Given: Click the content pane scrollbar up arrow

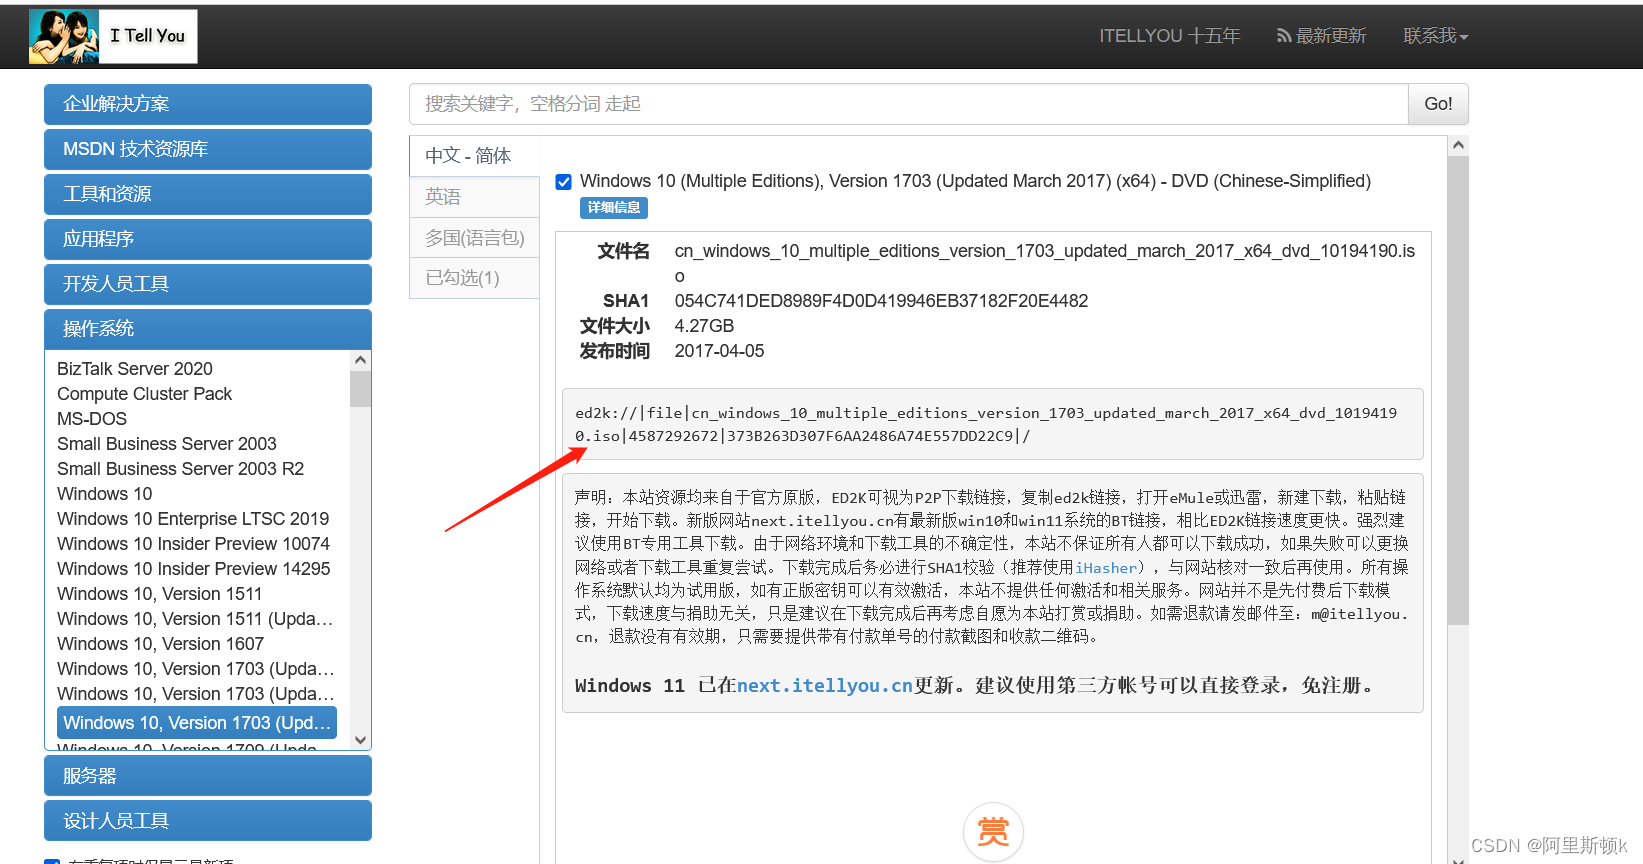Looking at the screenshot, I should click(x=1458, y=146).
